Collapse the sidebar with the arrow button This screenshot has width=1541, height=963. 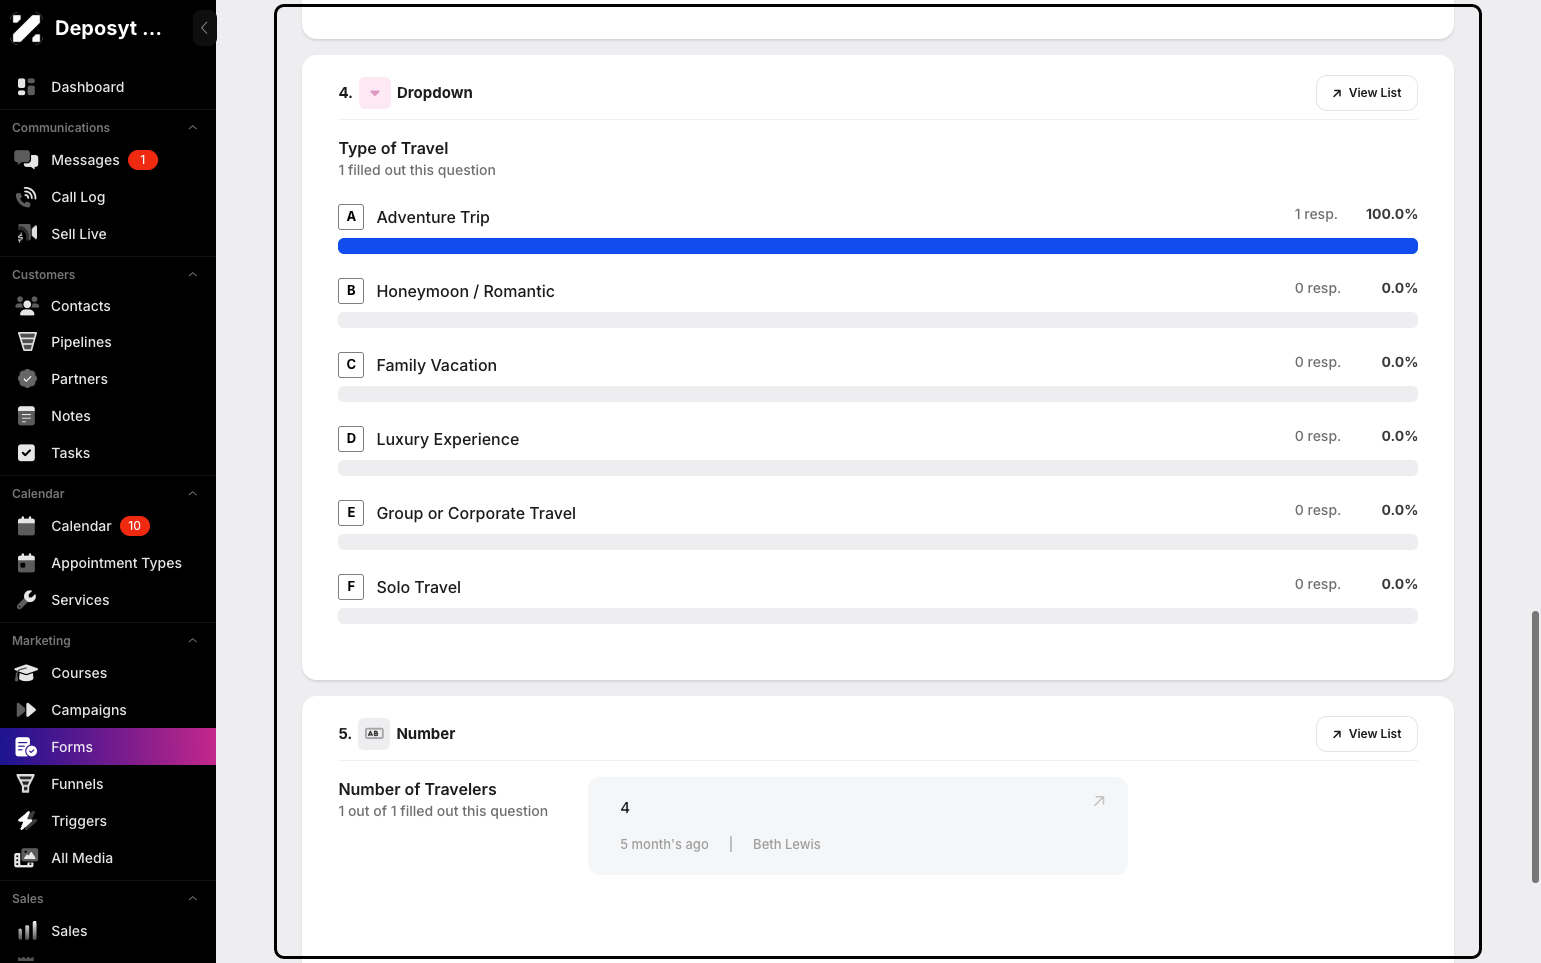click(x=204, y=28)
